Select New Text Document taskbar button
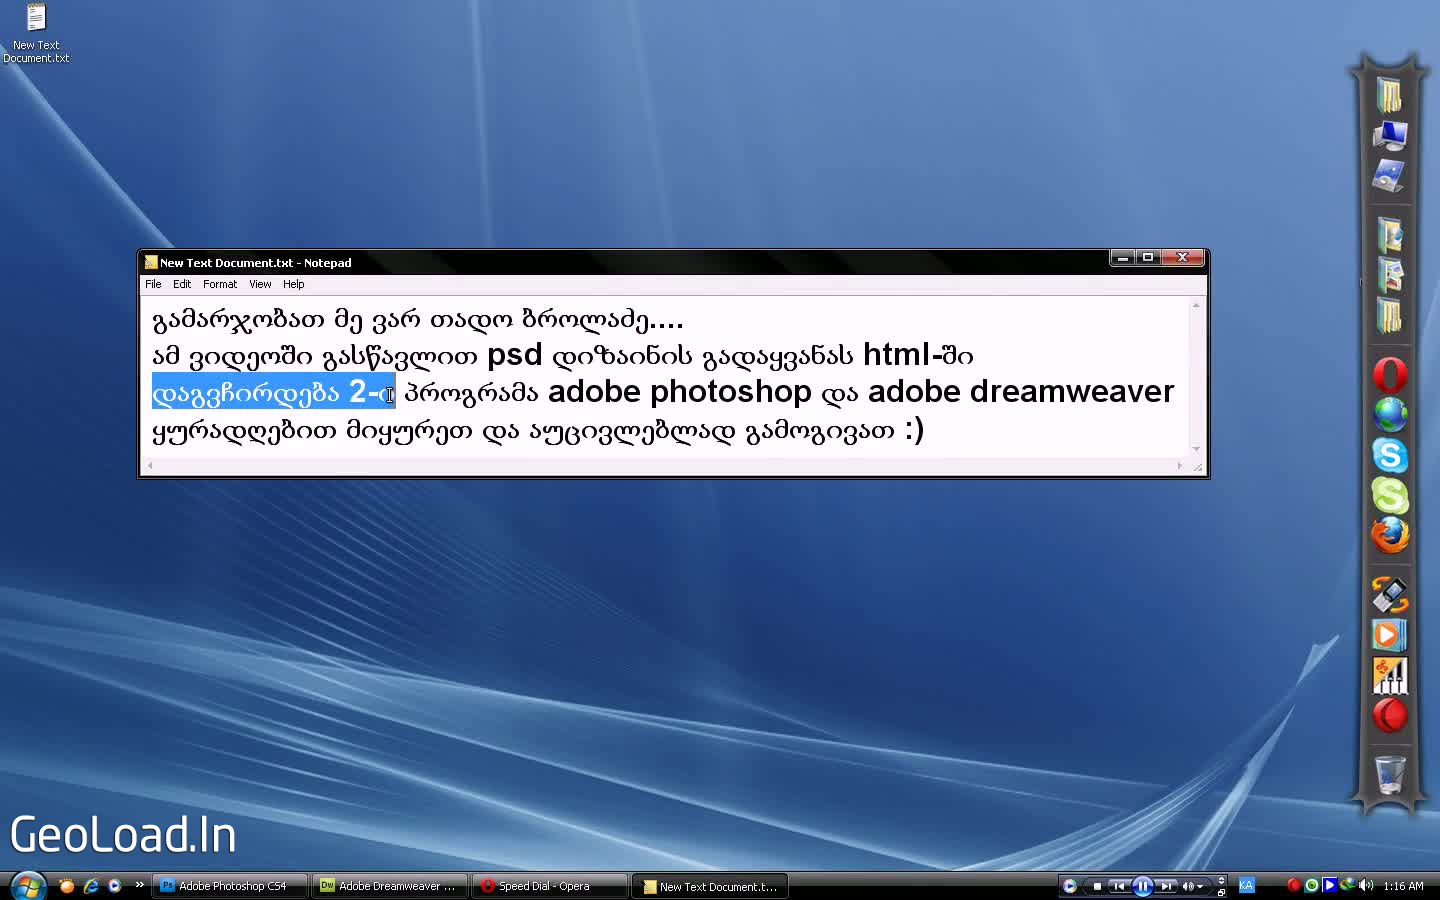Viewport: 1440px width, 900px height. point(711,886)
